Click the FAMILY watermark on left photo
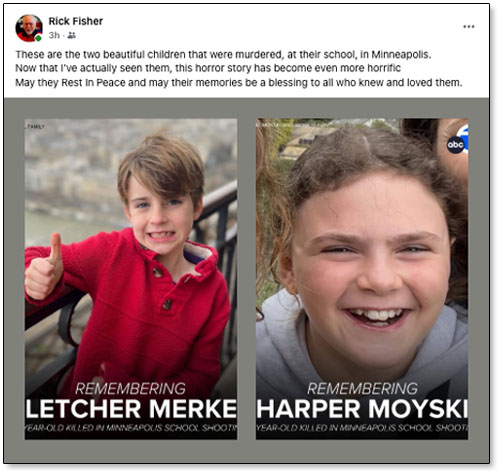 (36, 127)
